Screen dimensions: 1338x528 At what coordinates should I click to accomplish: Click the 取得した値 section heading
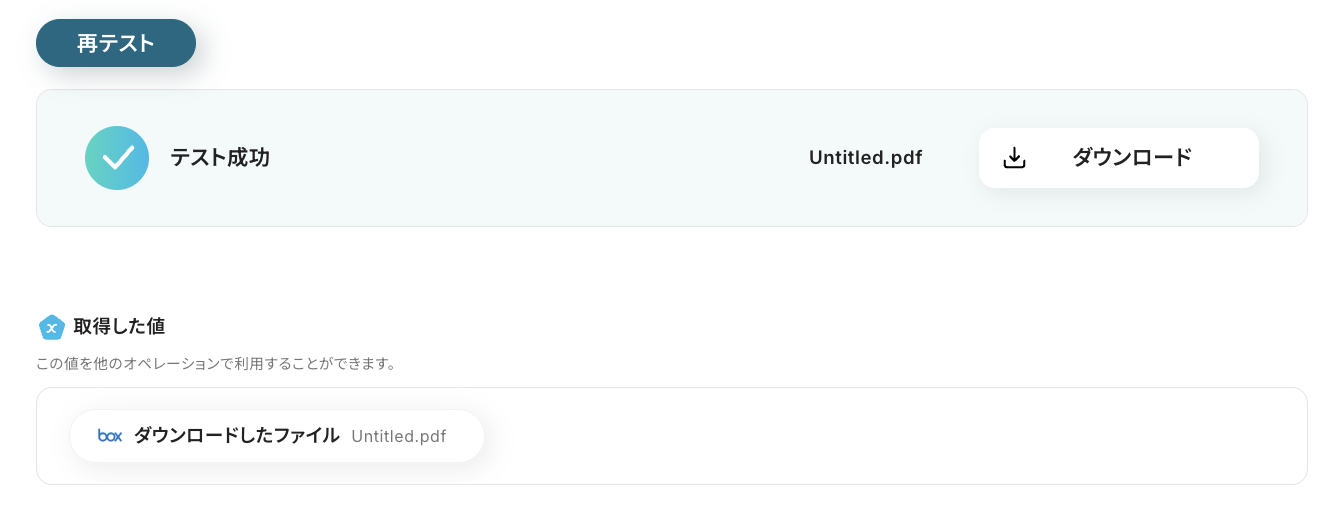pos(119,327)
